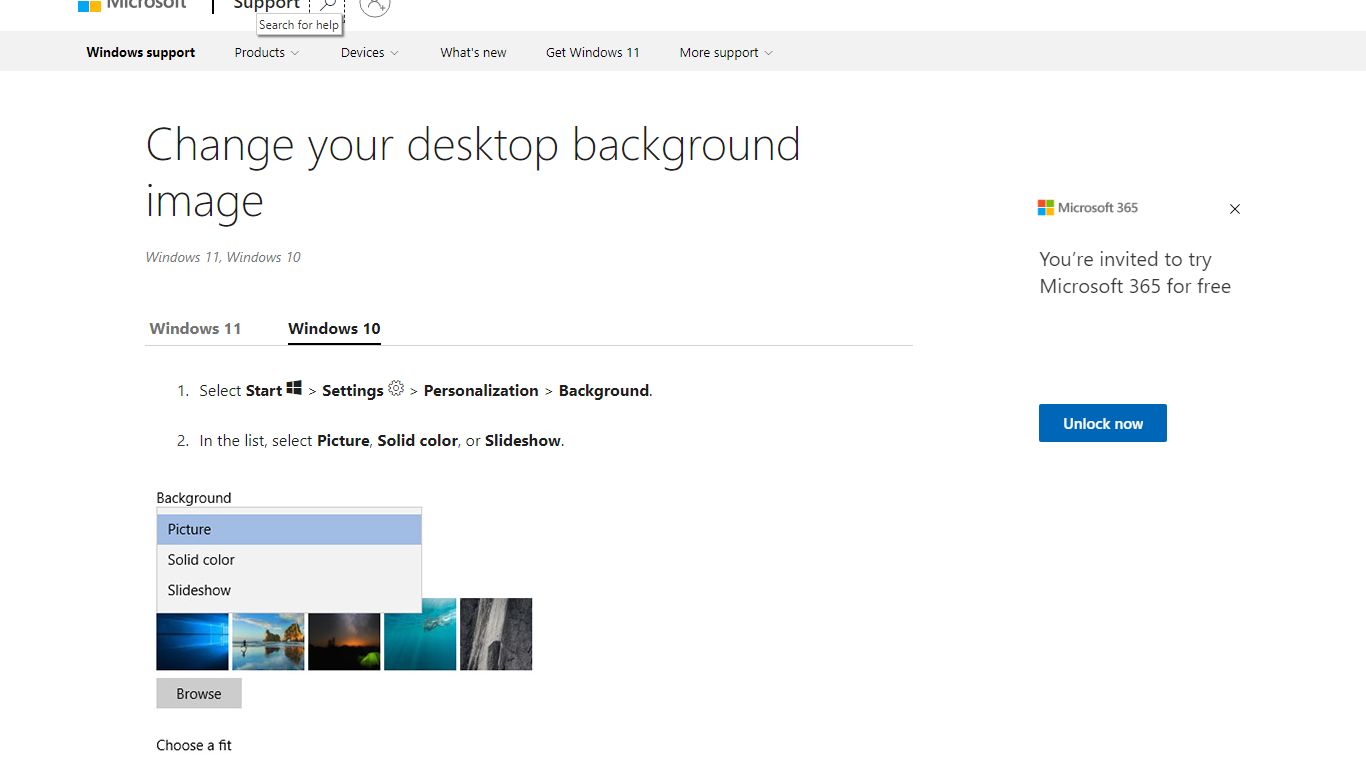This screenshot has height=768, width=1366.
Task: Click the 'Windows 11, Windows 10' applies-to text
Action: (223, 257)
